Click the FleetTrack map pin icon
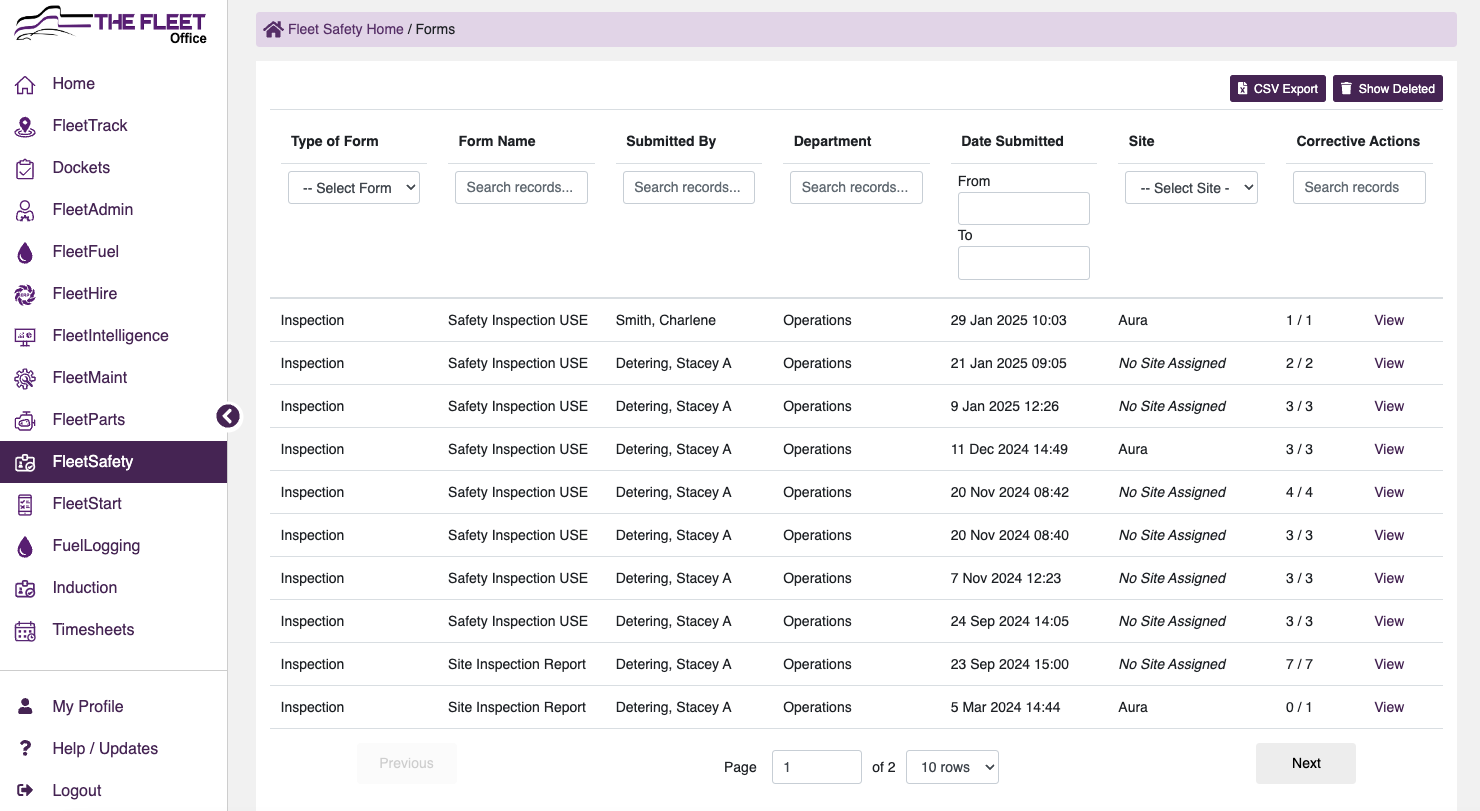1480x811 pixels. click(x=26, y=126)
